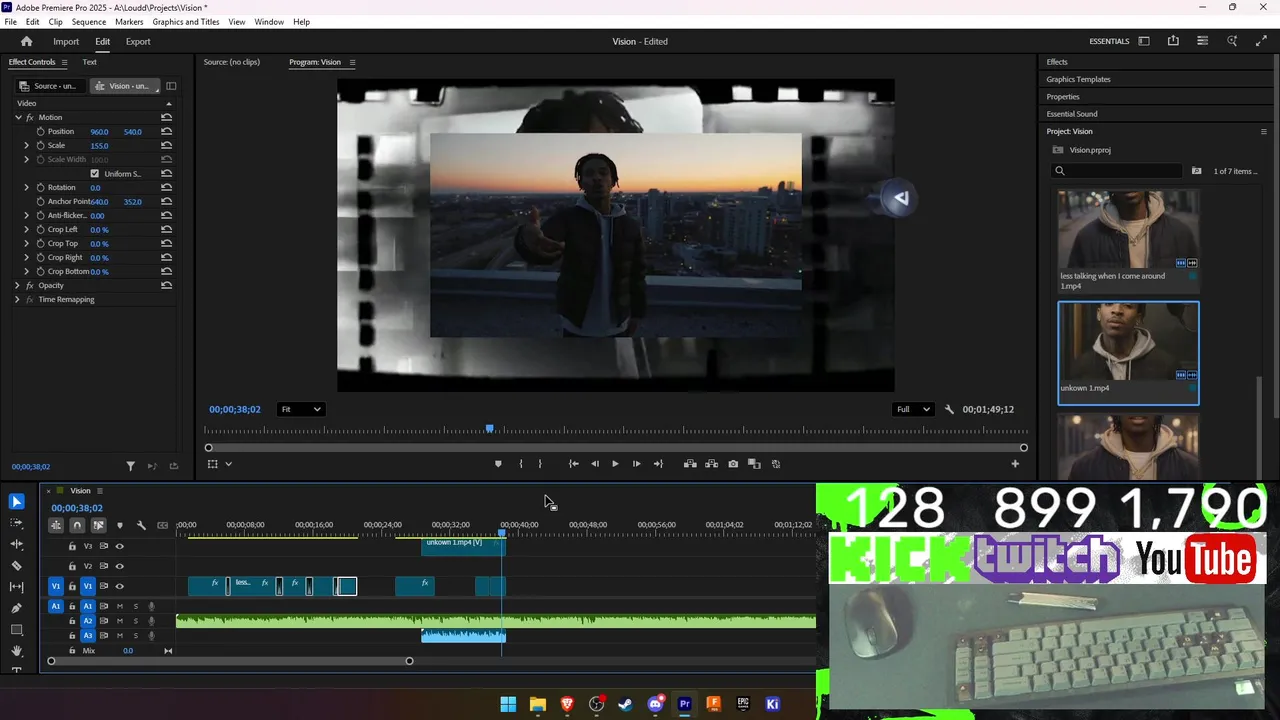Click the Project panel search field
Viewport: 1280px width, 720px height.
(x=1119, y=171)
